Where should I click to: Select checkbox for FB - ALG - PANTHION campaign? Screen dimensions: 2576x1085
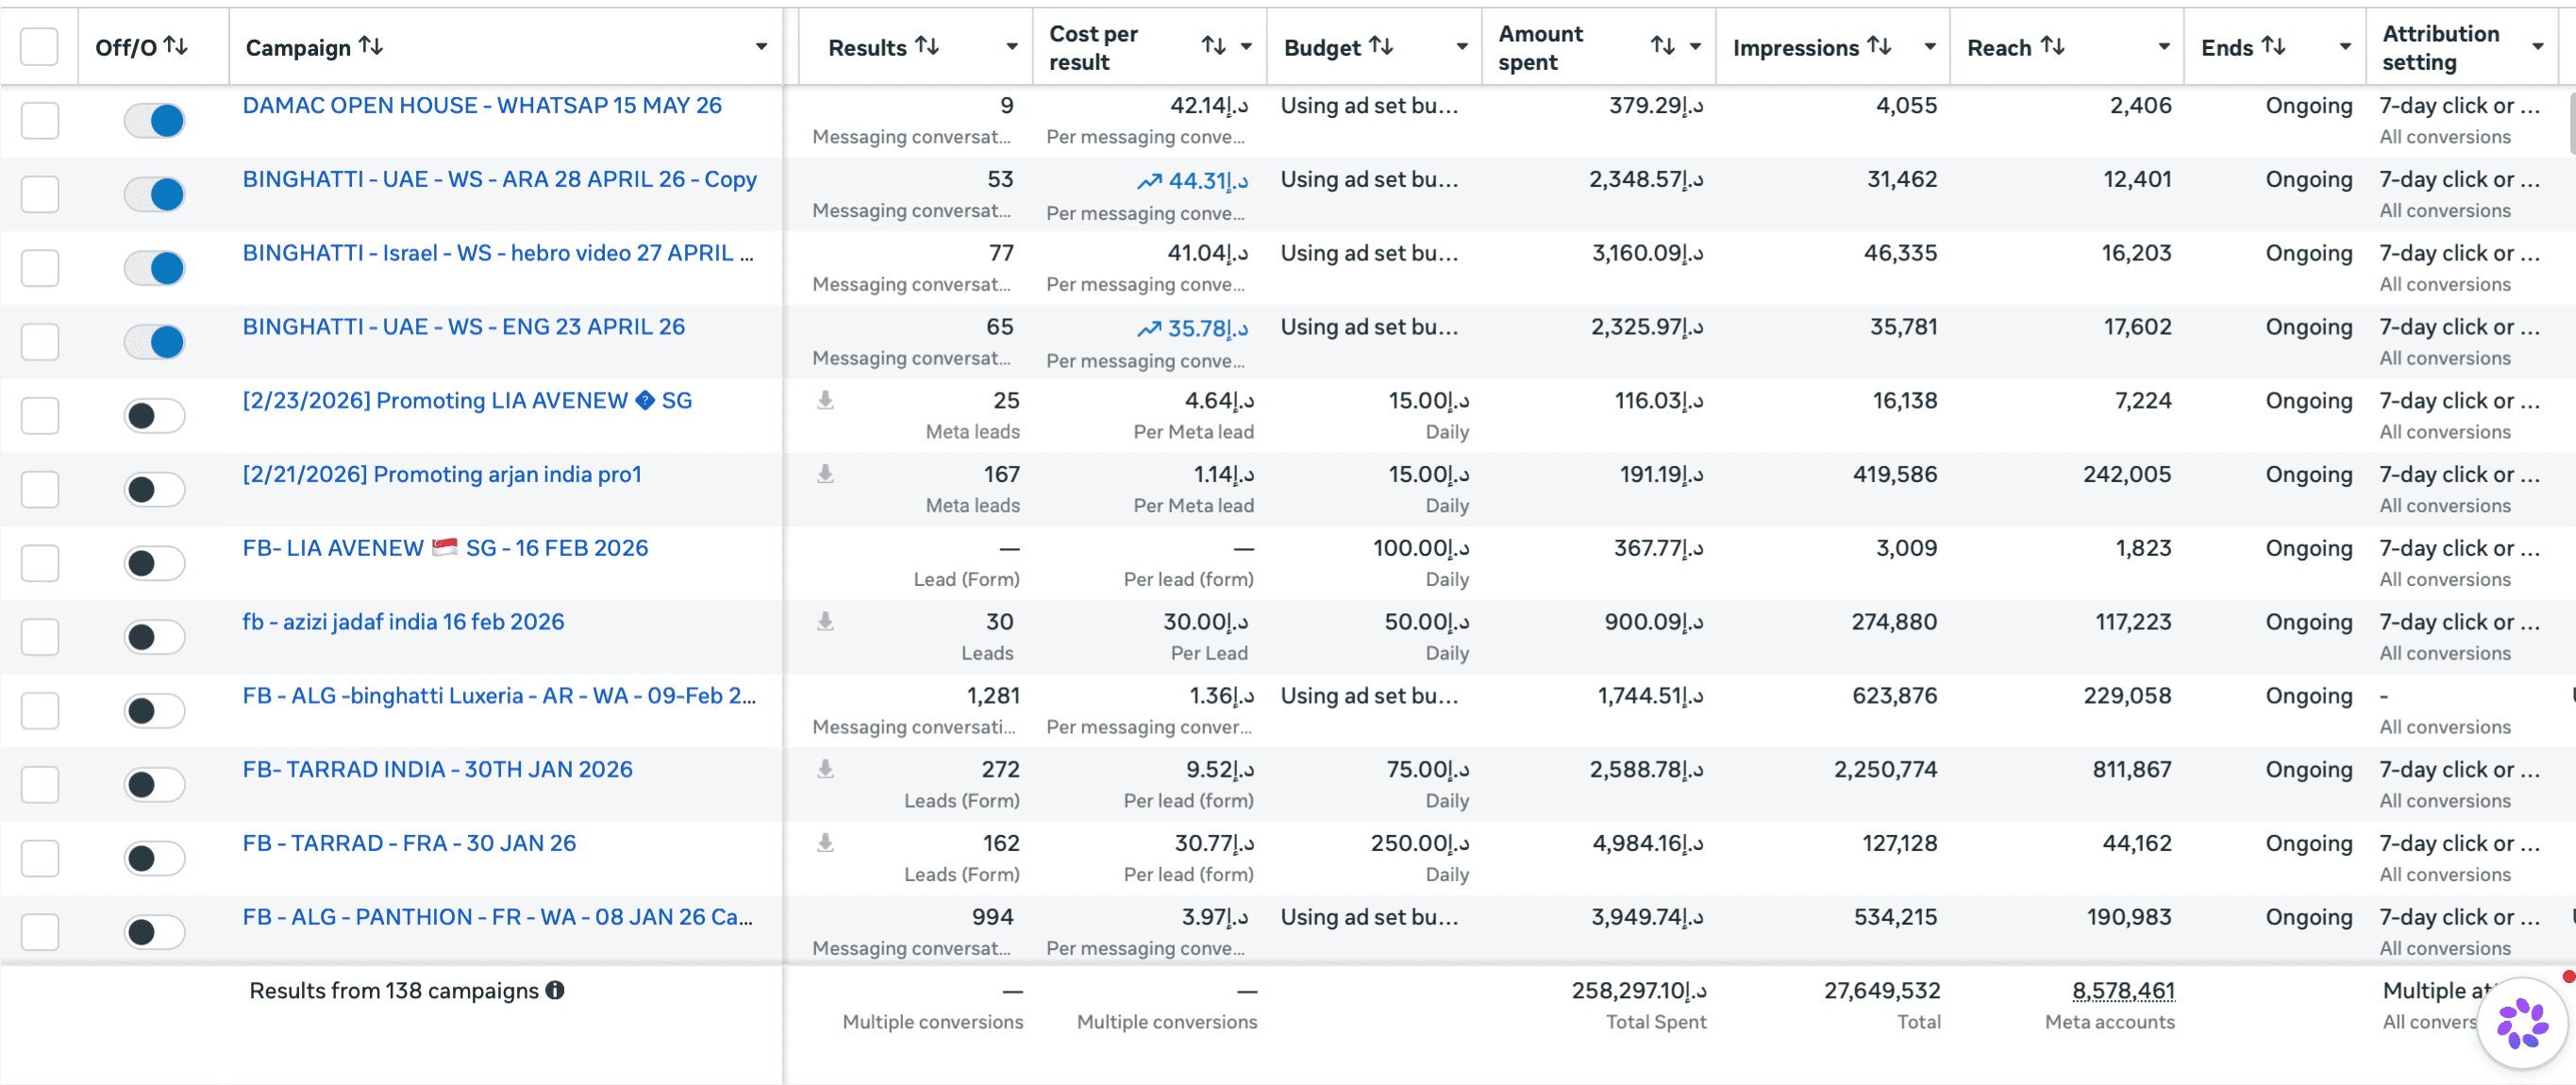click(x=40, y=932)
